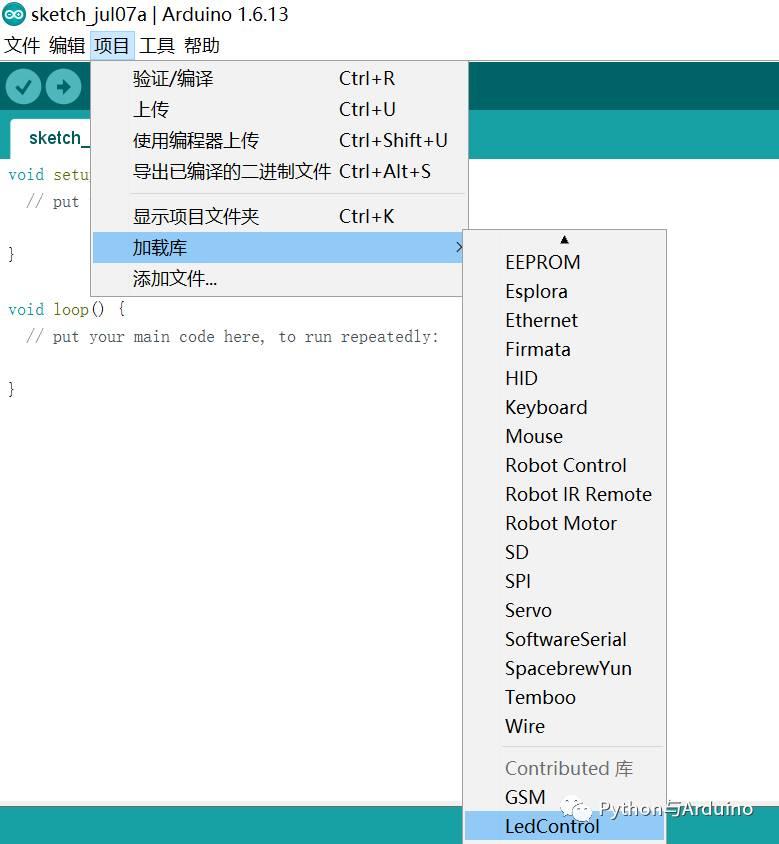
Task: Select 导出已编译的二进制文件 menu item
Action: click(277, 172)
